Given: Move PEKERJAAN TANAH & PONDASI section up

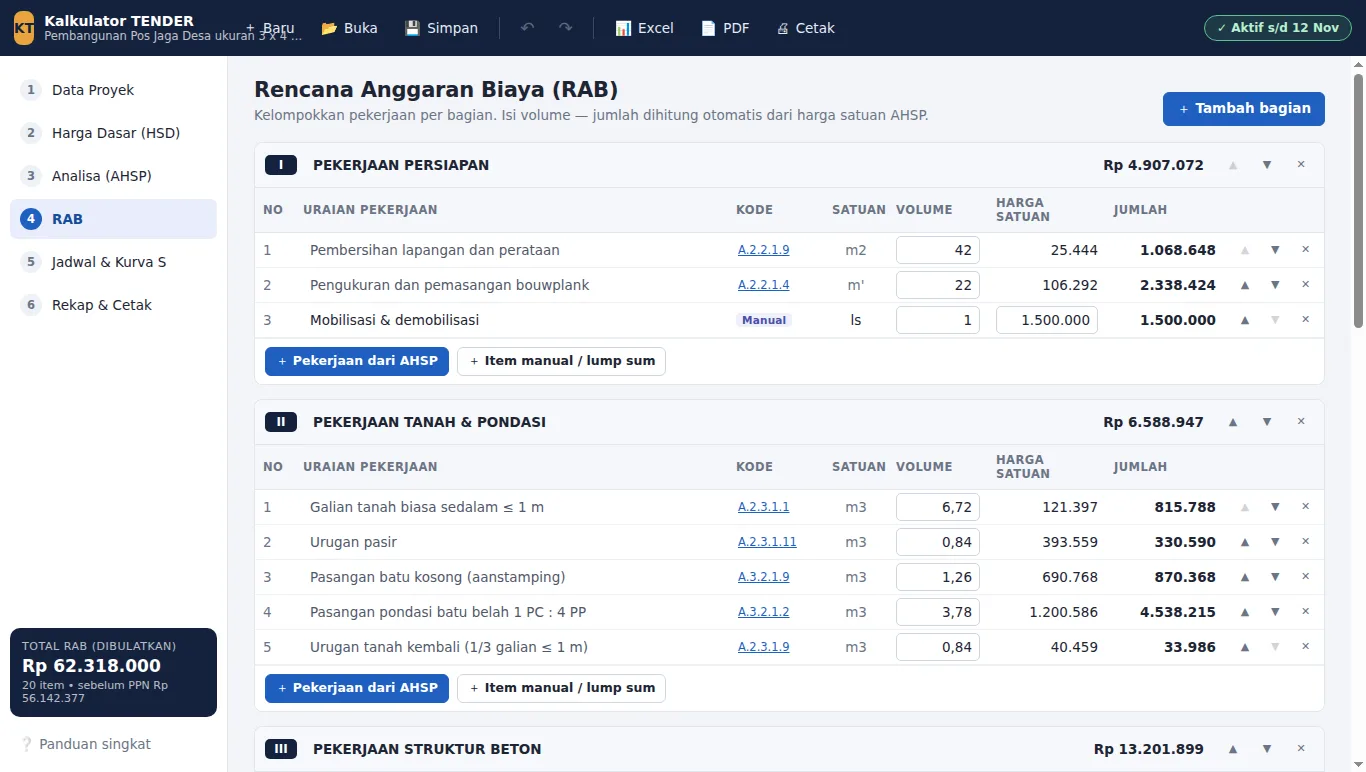Looking at the screenshot, I should 1233,422.
